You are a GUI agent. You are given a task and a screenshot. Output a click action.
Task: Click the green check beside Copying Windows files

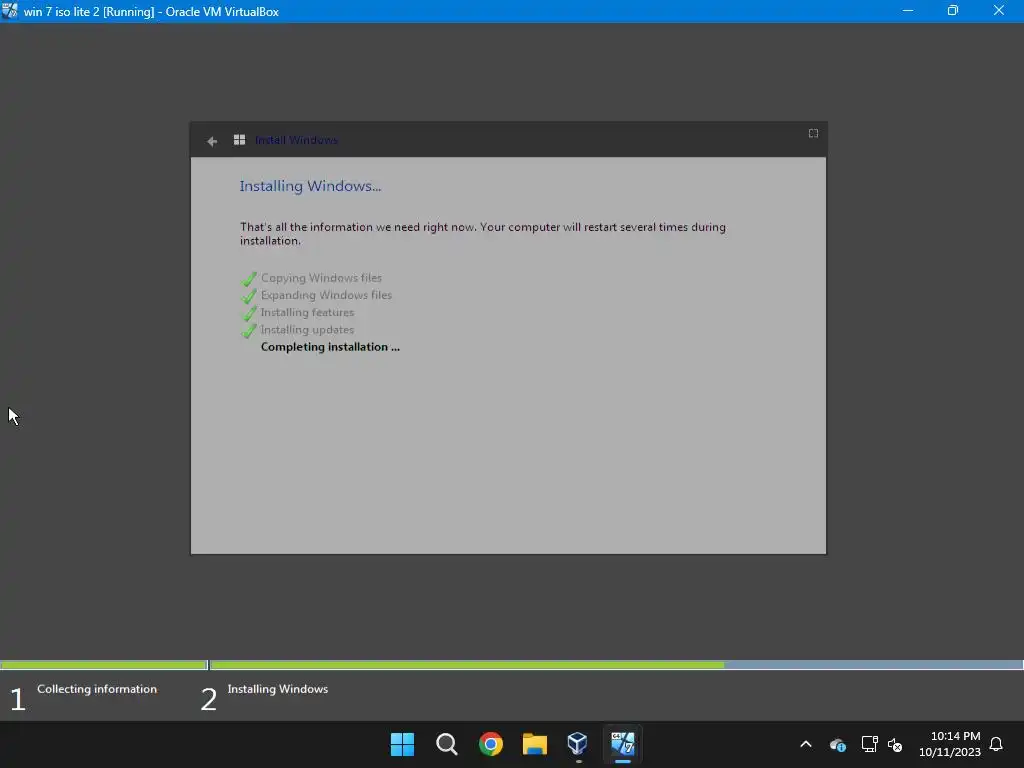click(x=249, y=279)
